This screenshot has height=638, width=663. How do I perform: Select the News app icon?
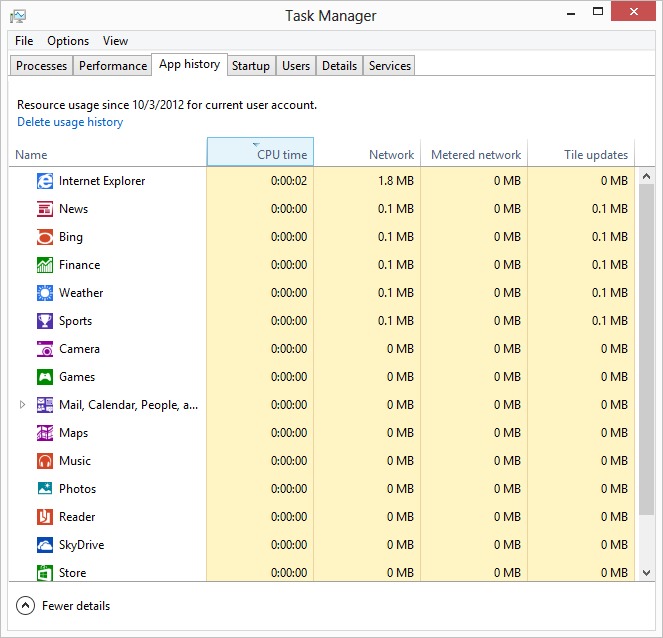click(x=45, y=209)
